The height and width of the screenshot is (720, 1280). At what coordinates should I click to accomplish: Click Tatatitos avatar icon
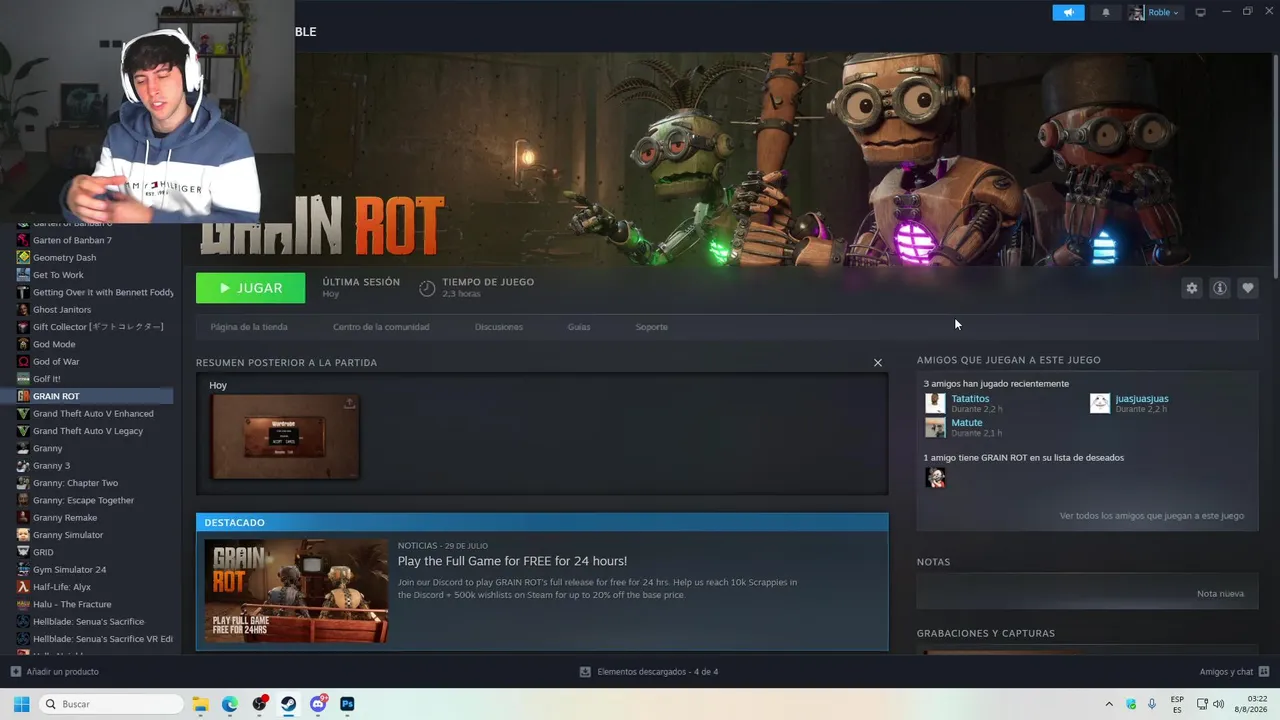[935, 403]
